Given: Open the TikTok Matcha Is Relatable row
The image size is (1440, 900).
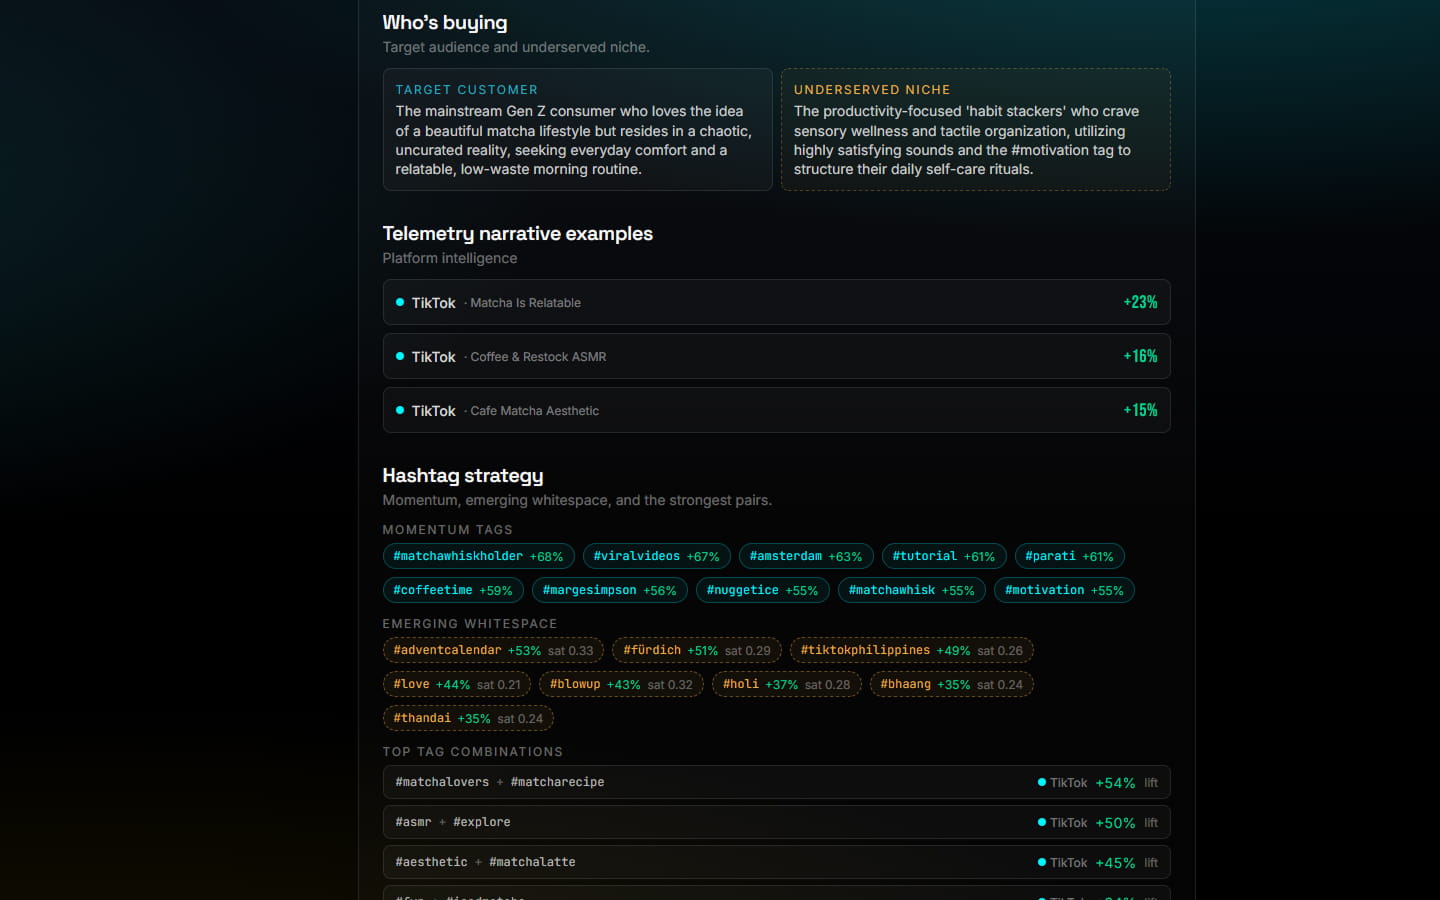Looking at the screenshot, I should click(x=776, y=302).
